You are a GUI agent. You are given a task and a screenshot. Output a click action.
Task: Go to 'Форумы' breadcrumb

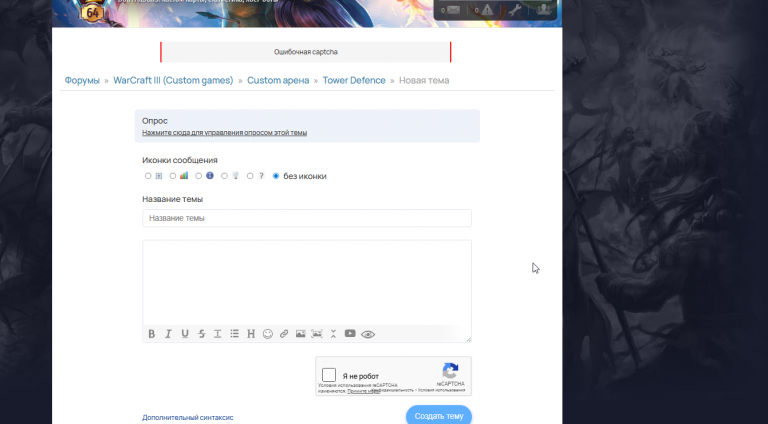[82, 80]
